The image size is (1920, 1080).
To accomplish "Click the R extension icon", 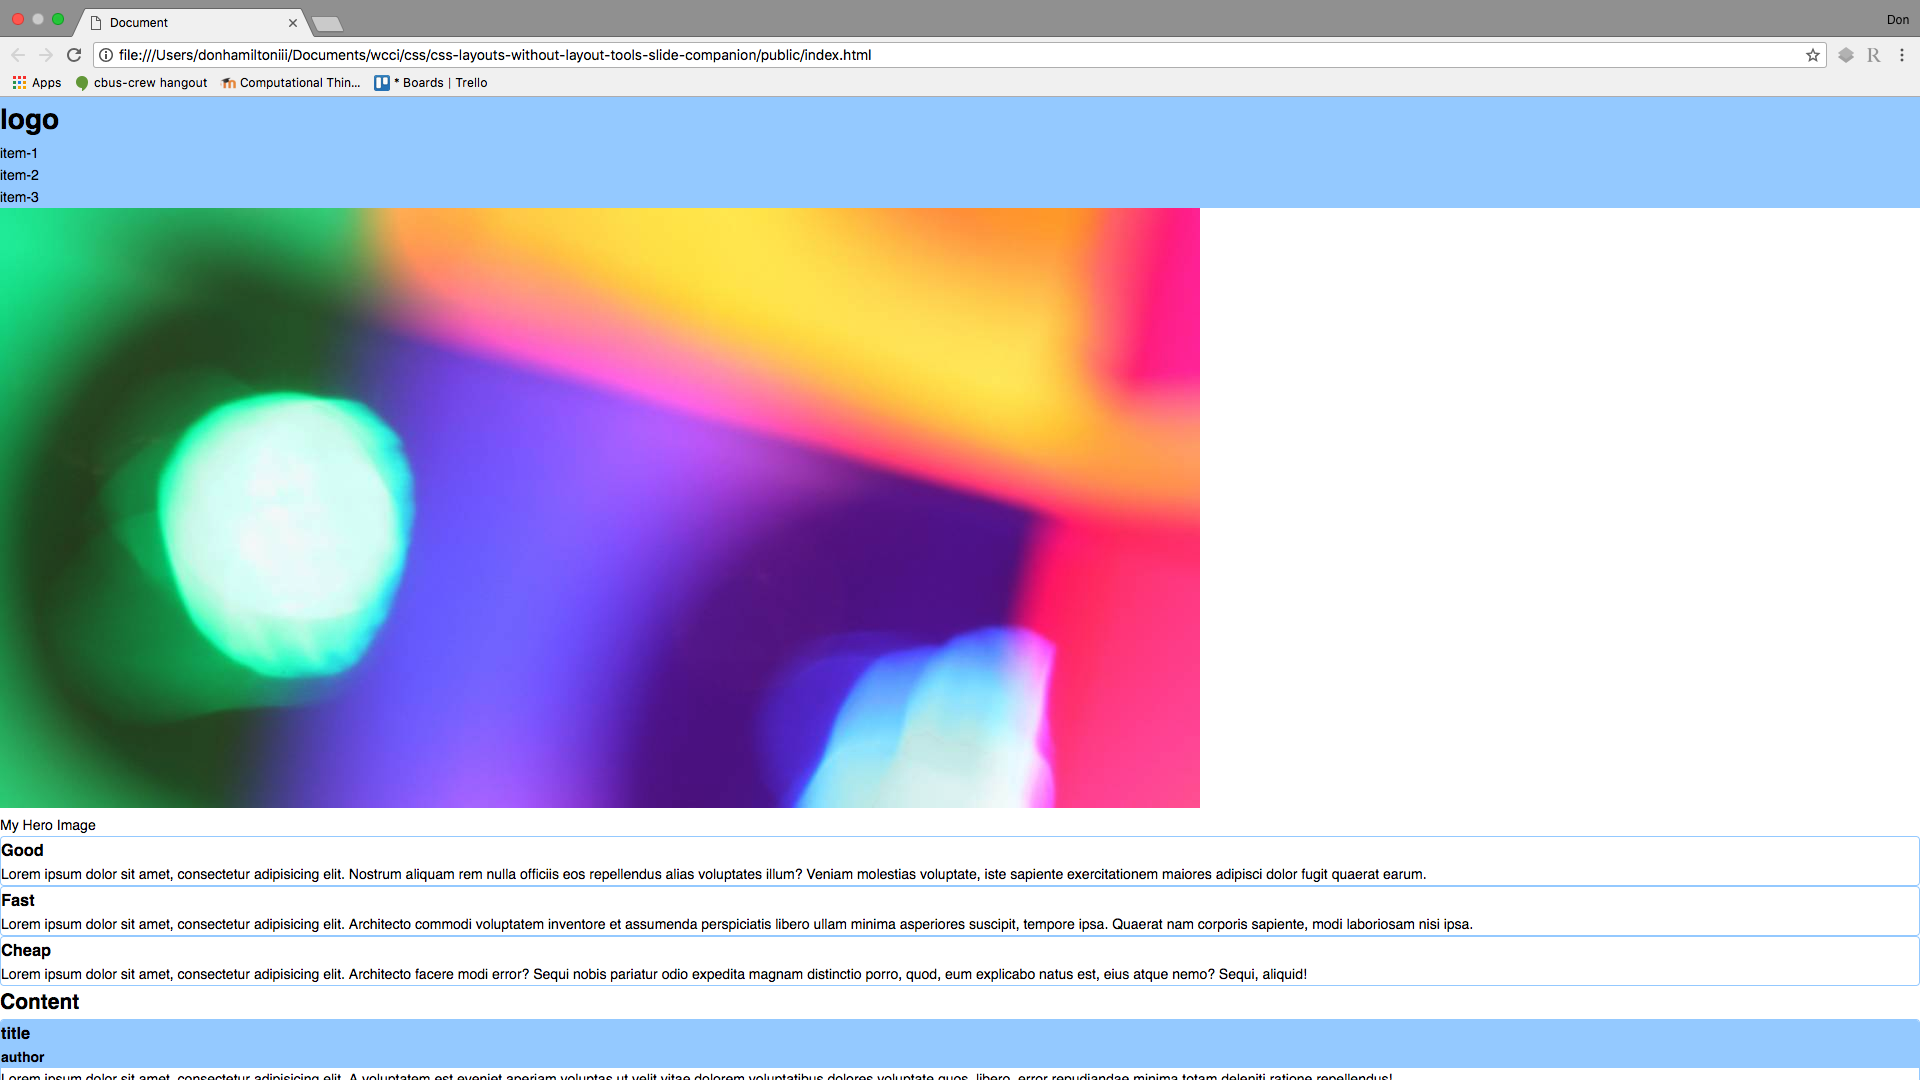I will point(1874,55).
